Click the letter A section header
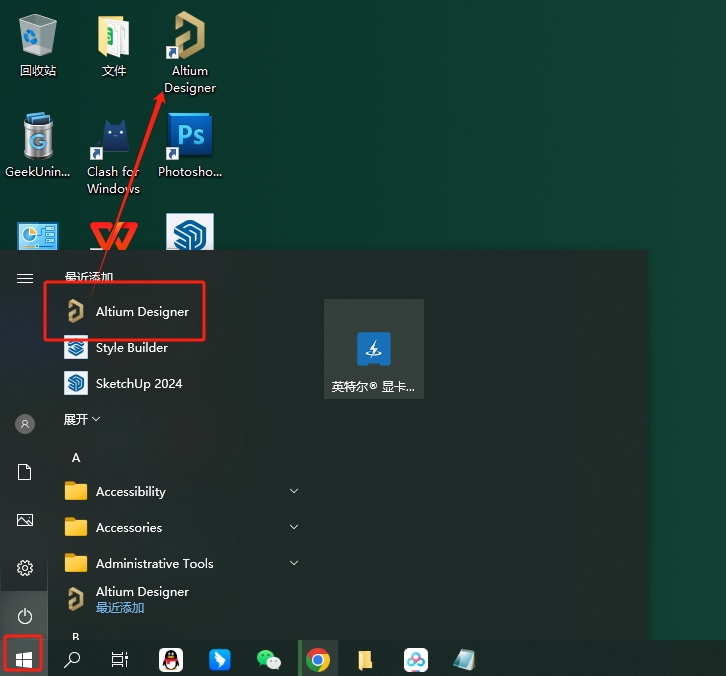This screenshot has height=676, width=726. pos(76,457)
